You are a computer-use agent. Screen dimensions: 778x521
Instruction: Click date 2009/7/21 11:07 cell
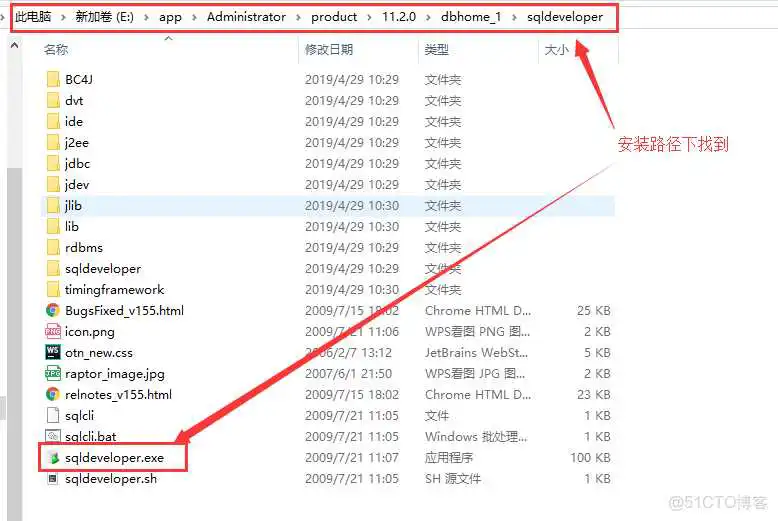pos(352,457)
